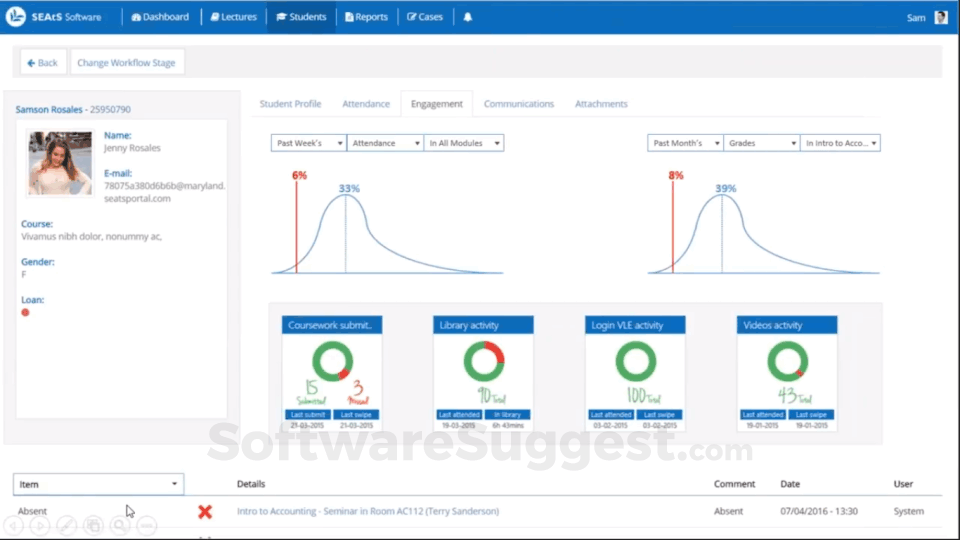Click the Coursework submit donut chart
960x540 pixels.
[x=332, y=361]
